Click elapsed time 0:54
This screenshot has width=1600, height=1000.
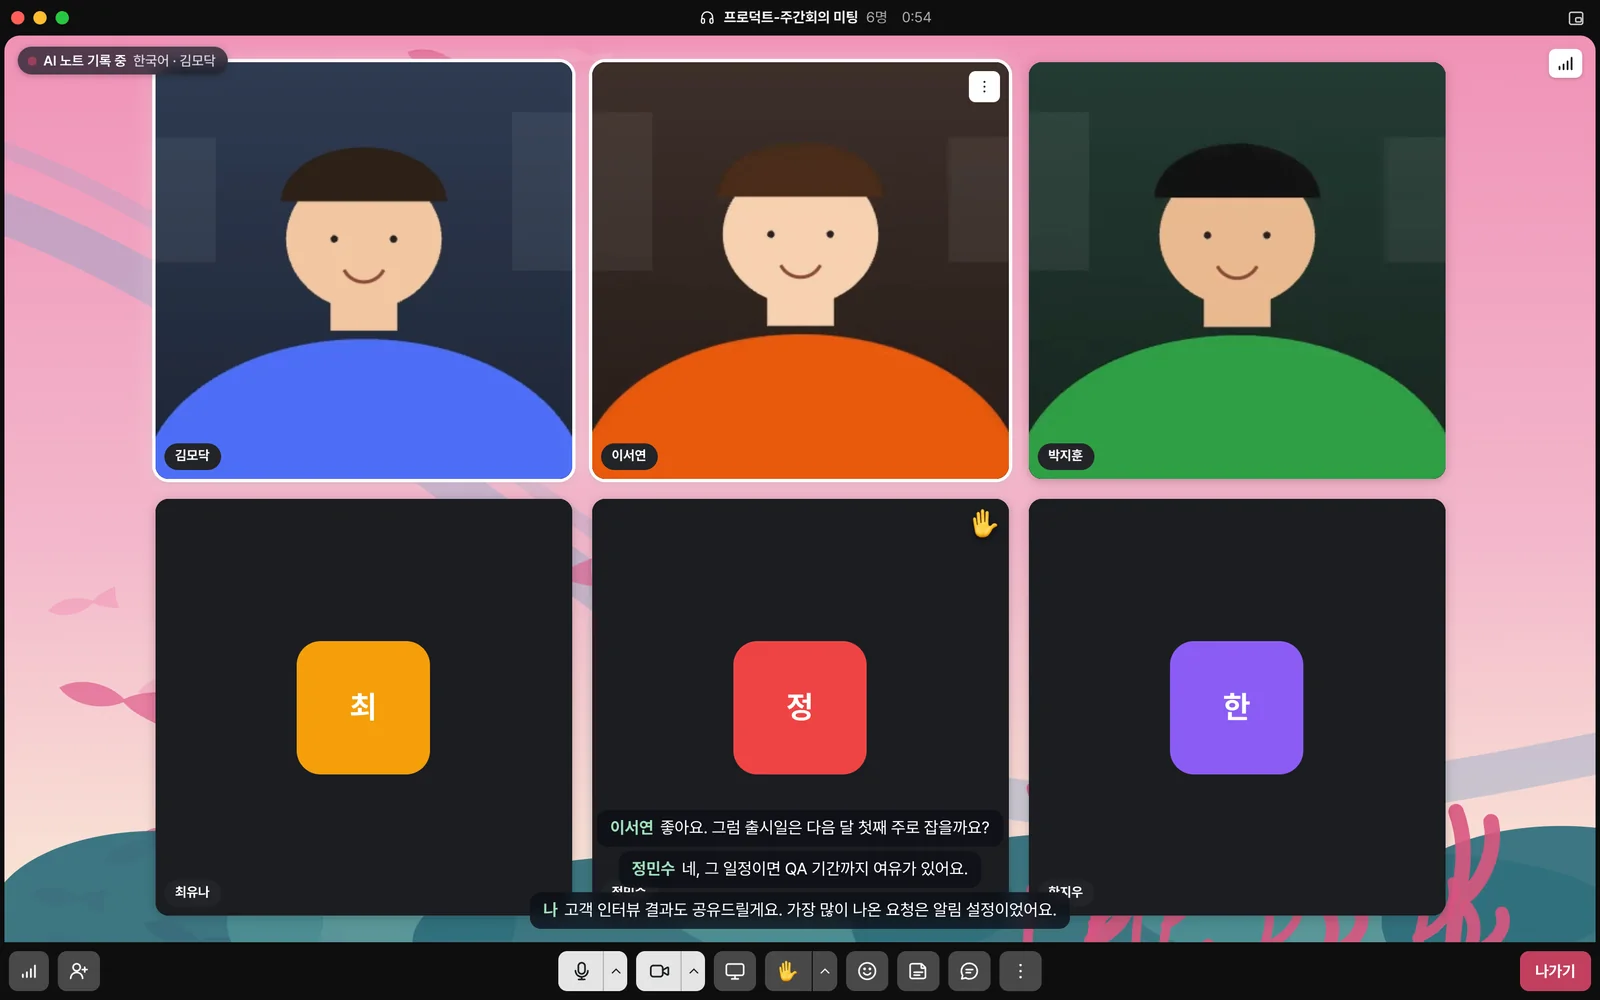pyautogui.click(x=916, y=18)
